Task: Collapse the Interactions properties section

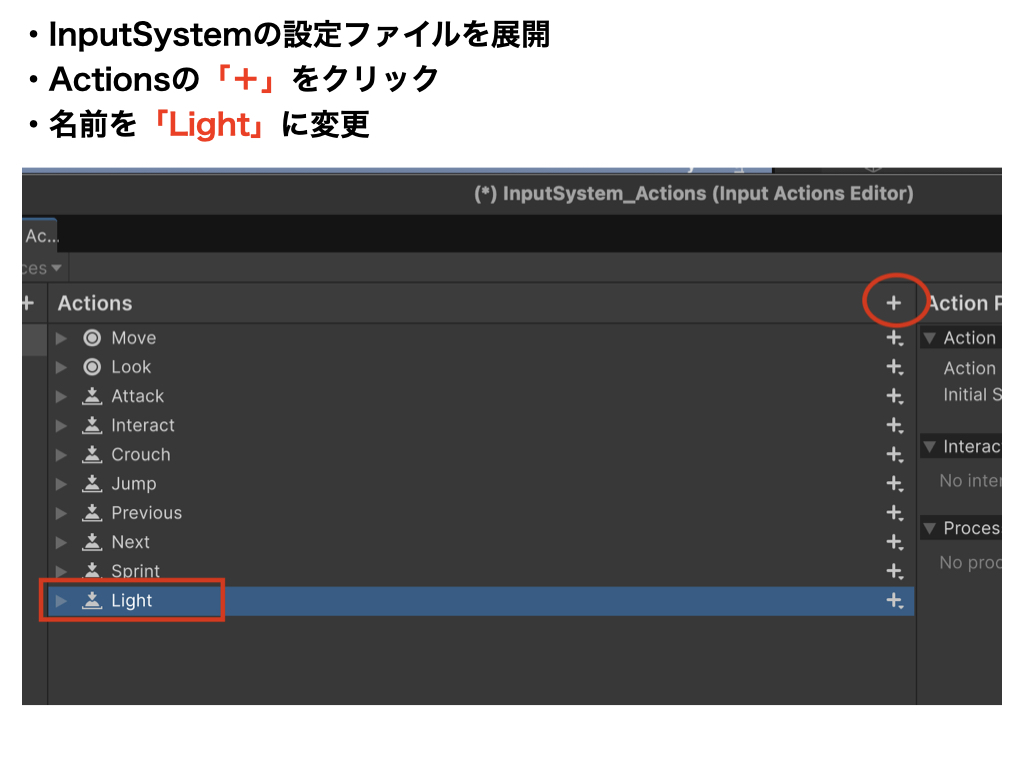Action: (x=930, y=447)
